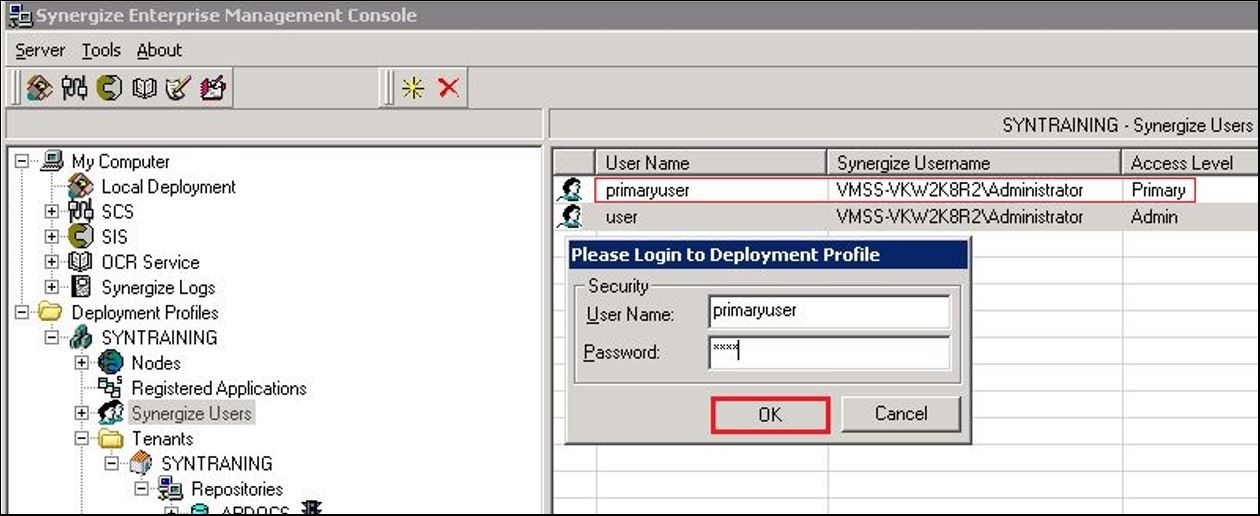This screenshot has height=516, width=1260.
Task: Click the Registered Applications tree icon
Action: [x=111, y=388]
